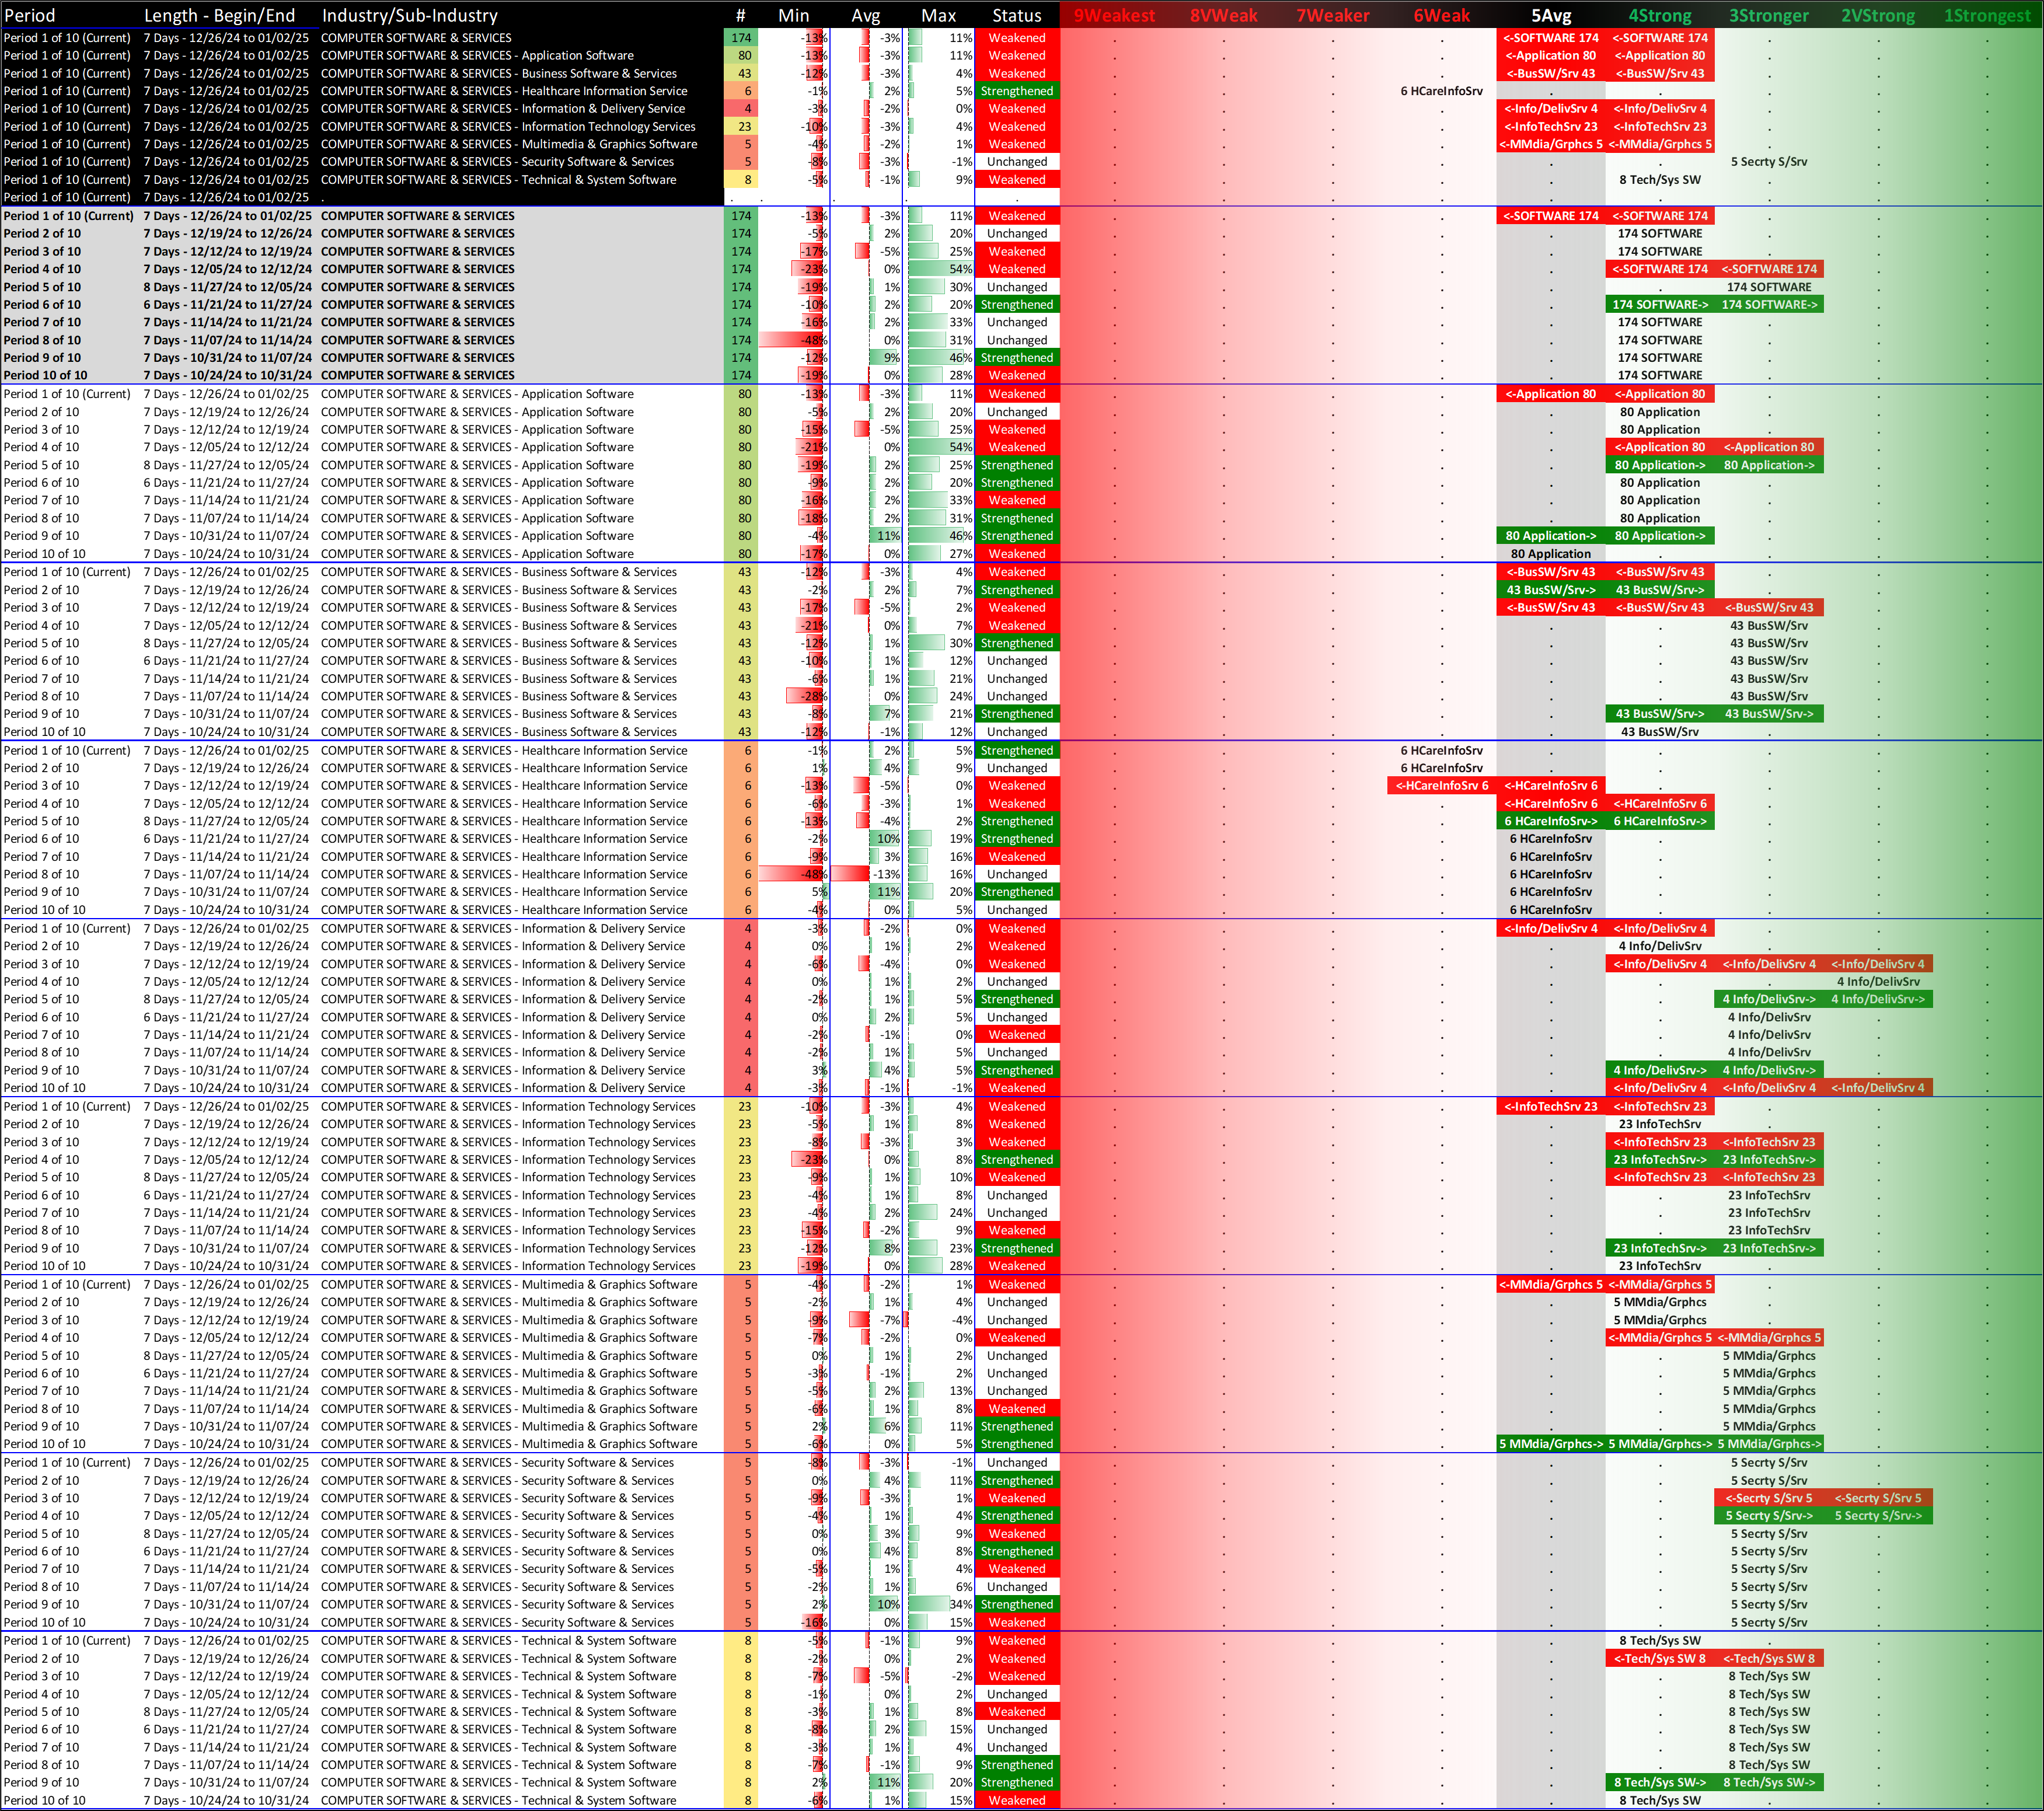Click green 5 MMdia/Grphcs-> cell in 5Avg column
Viewport: 2044px width, 1811px height.
[x=1550, y=1444]
